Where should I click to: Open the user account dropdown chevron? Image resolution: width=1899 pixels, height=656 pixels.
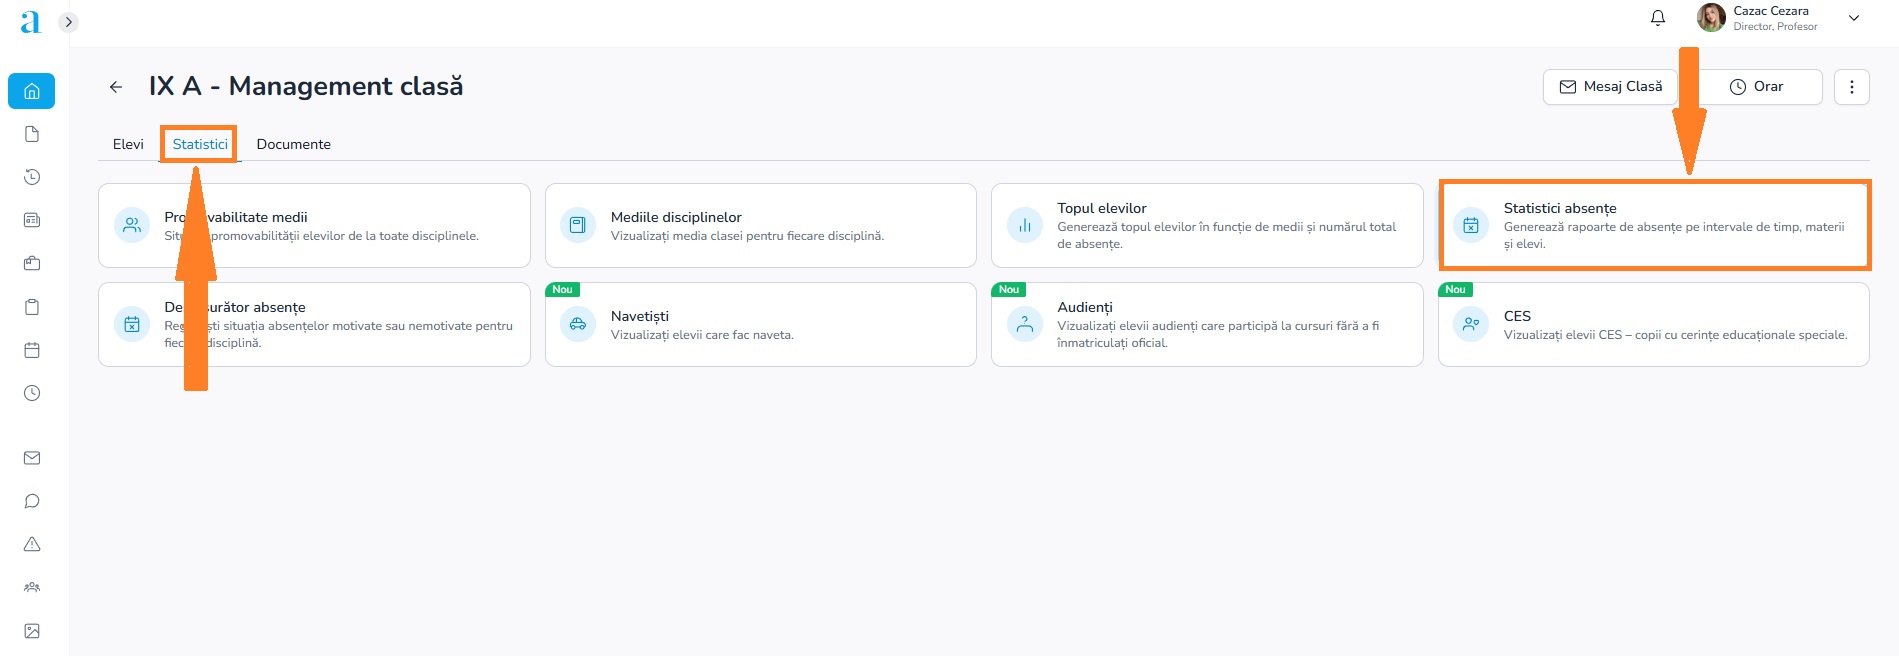[1853, 18]
